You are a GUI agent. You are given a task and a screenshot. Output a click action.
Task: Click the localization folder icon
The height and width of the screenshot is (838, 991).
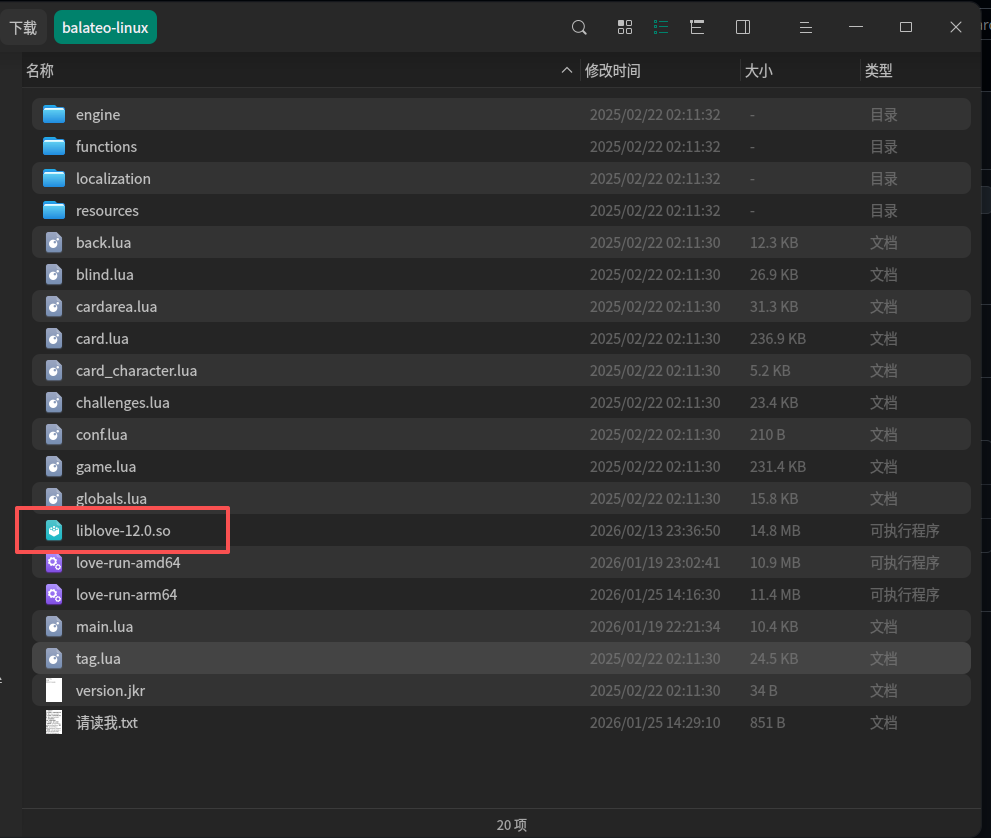click(54, 179)
